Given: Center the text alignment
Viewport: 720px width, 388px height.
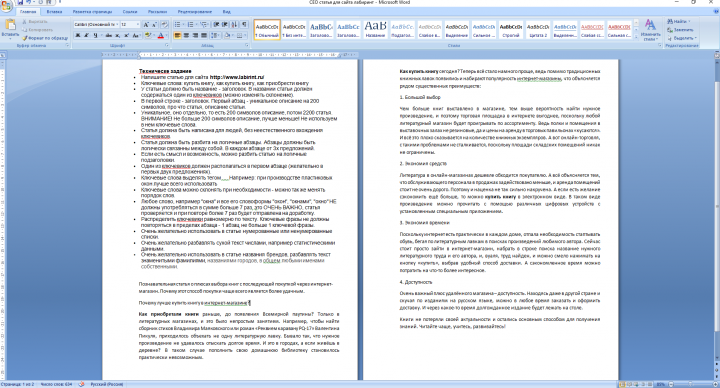Looking at the screenshot, I should click(186, 35).
